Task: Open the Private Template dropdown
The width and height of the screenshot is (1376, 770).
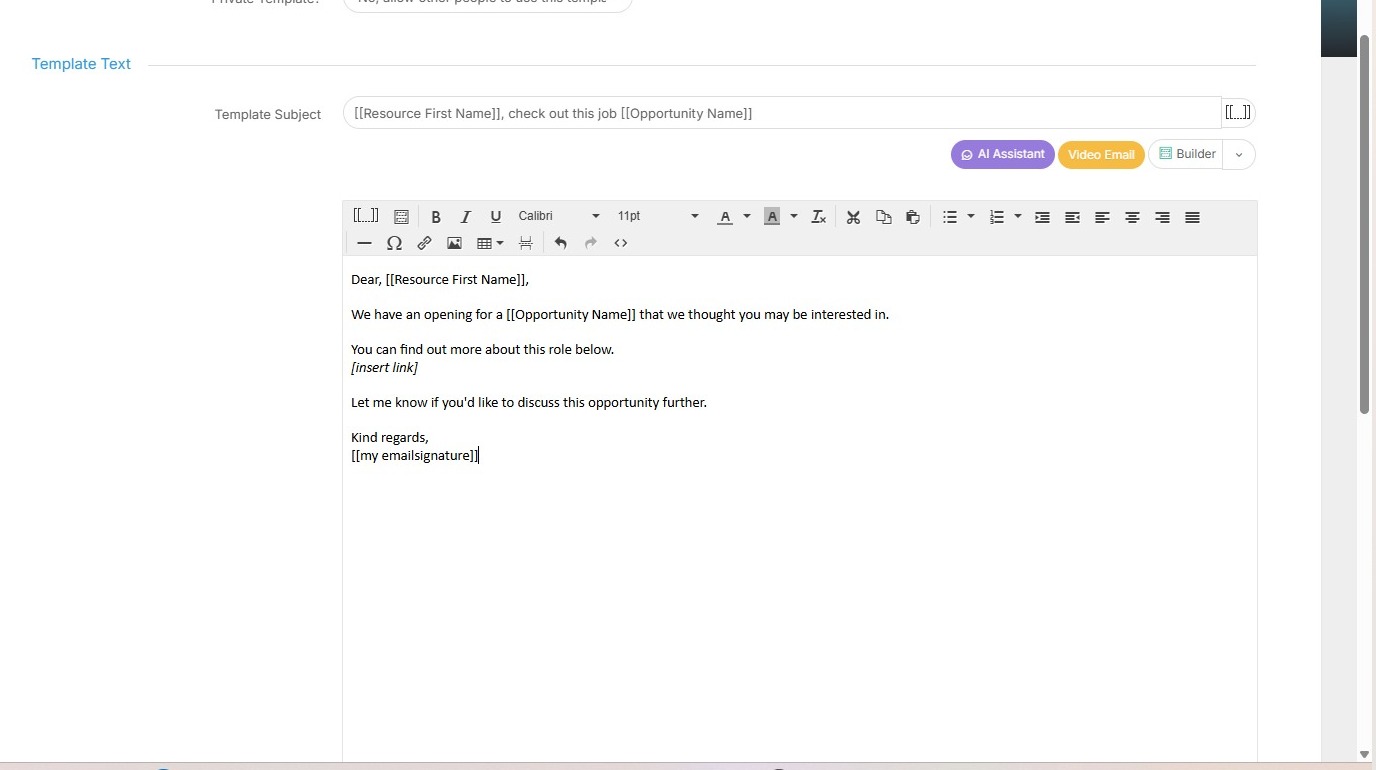Action: pyautogui.click(x=488, y=3)
